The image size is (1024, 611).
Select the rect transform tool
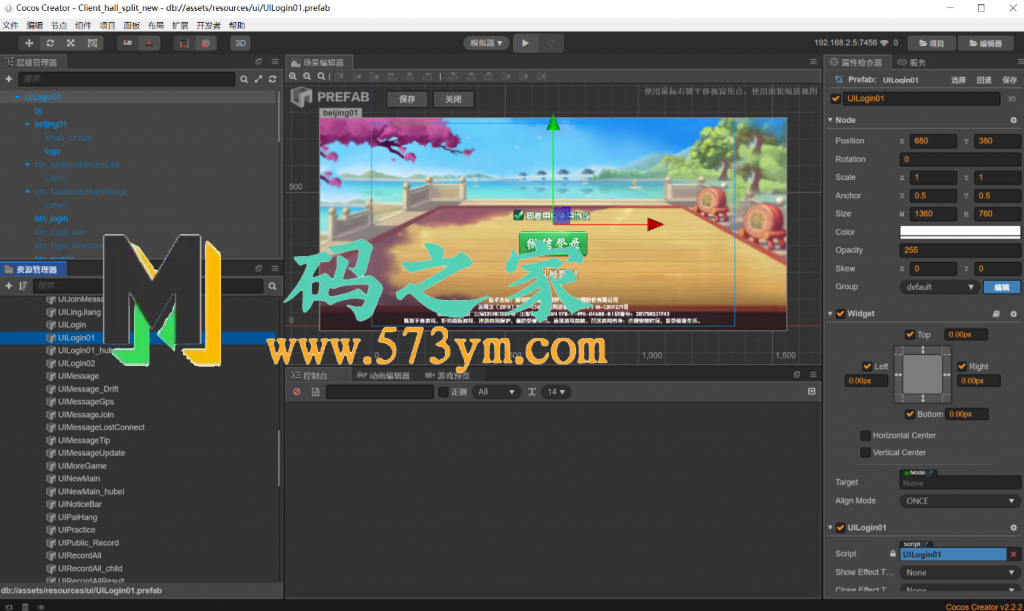click(92, 43)
